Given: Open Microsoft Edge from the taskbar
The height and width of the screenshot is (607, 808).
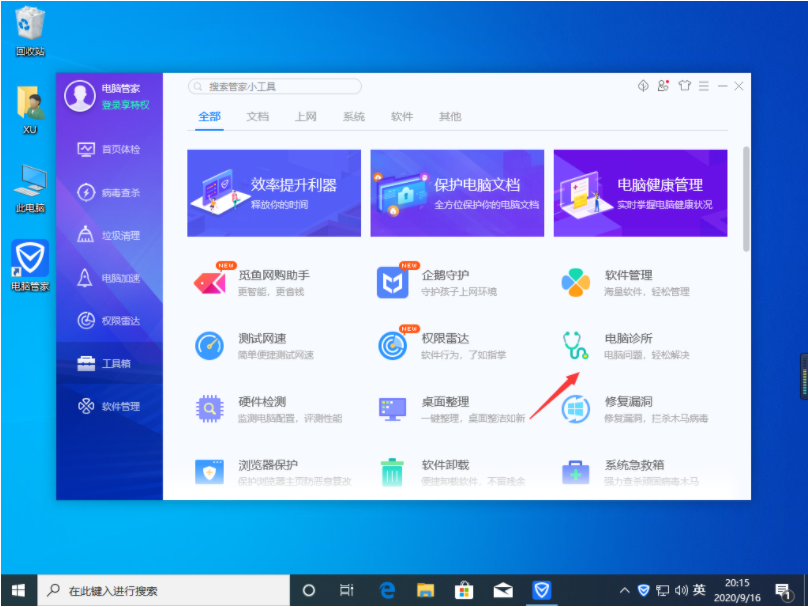Looking at the screenshot, I should click(385, 590).
